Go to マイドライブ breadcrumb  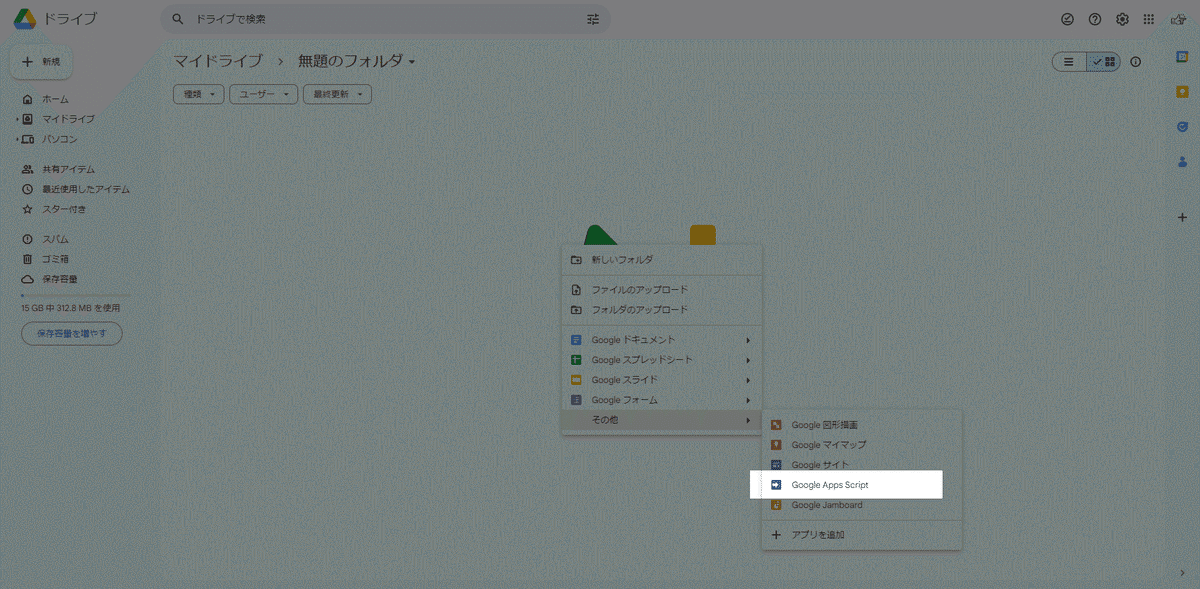point(218,61)
